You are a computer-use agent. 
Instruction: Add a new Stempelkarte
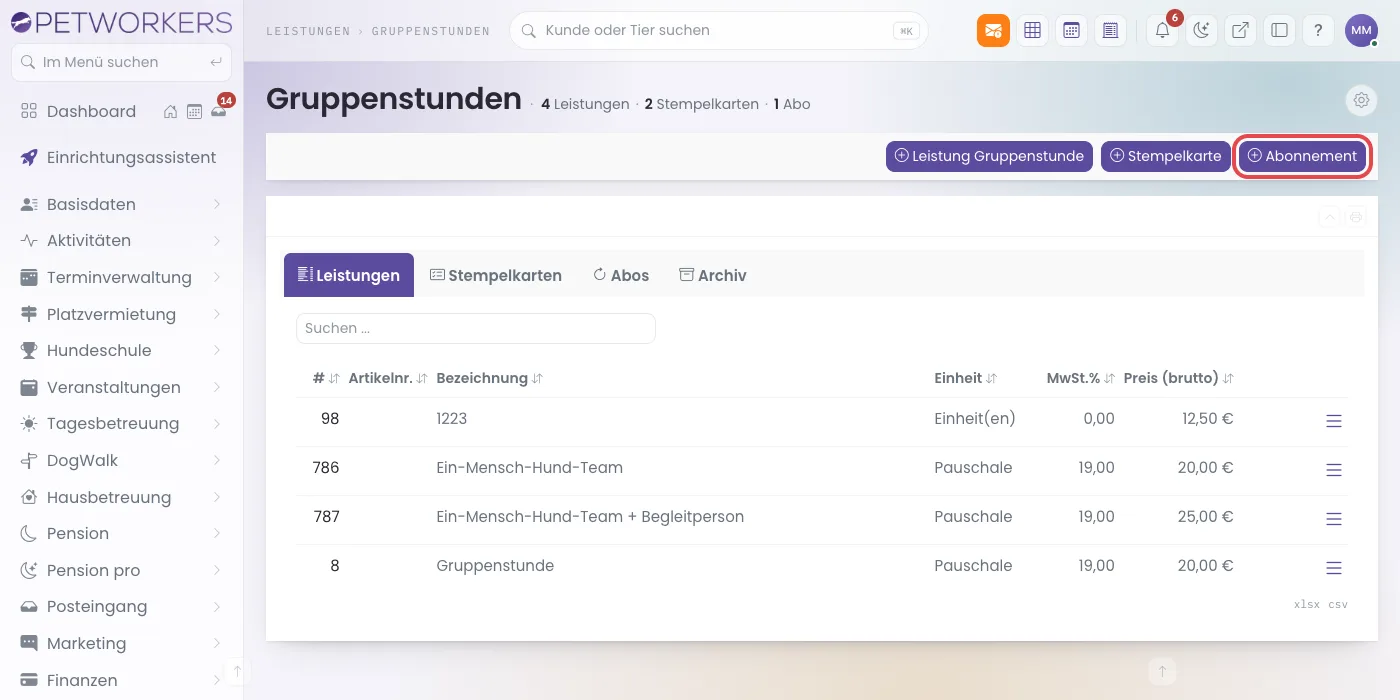click(x=1166, y=156)
